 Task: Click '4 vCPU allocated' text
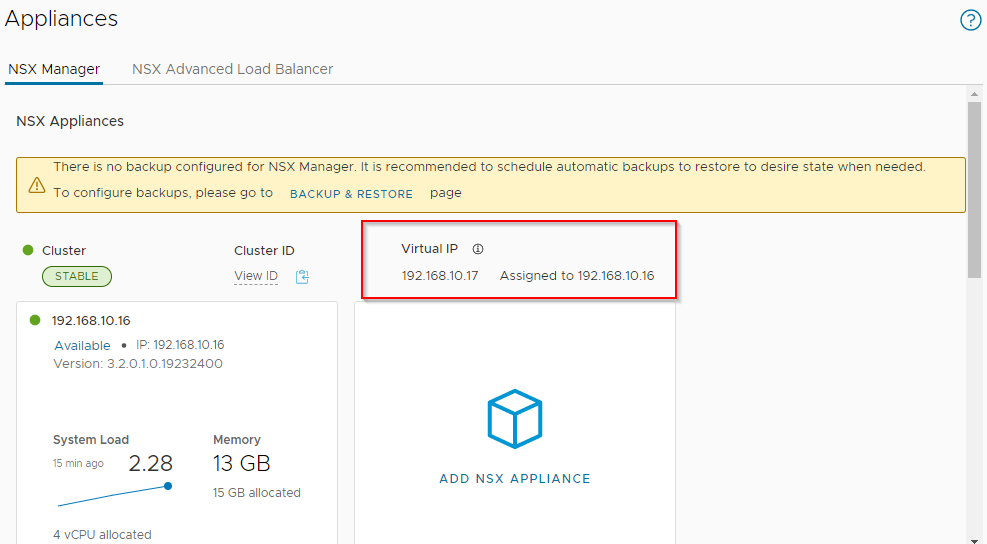pos(103,535)
